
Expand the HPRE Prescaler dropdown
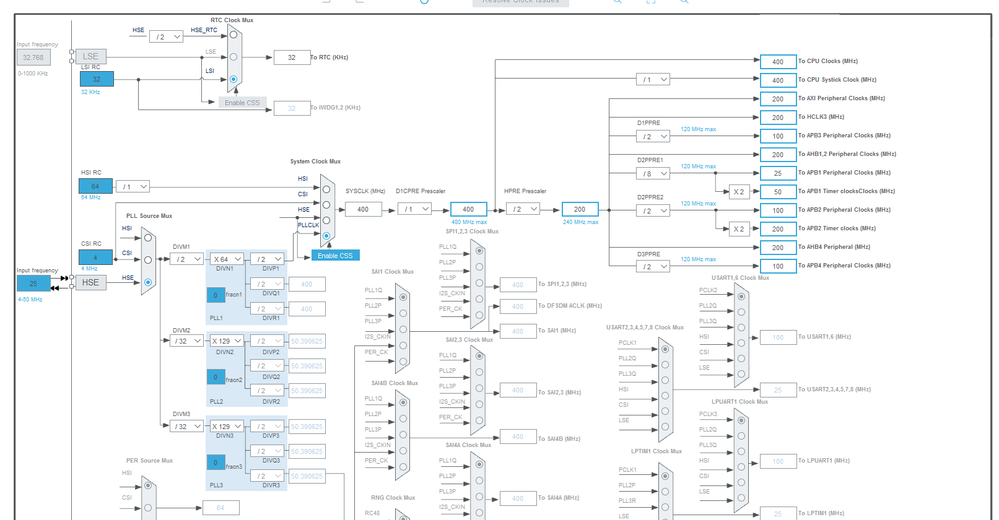[523, 209]
